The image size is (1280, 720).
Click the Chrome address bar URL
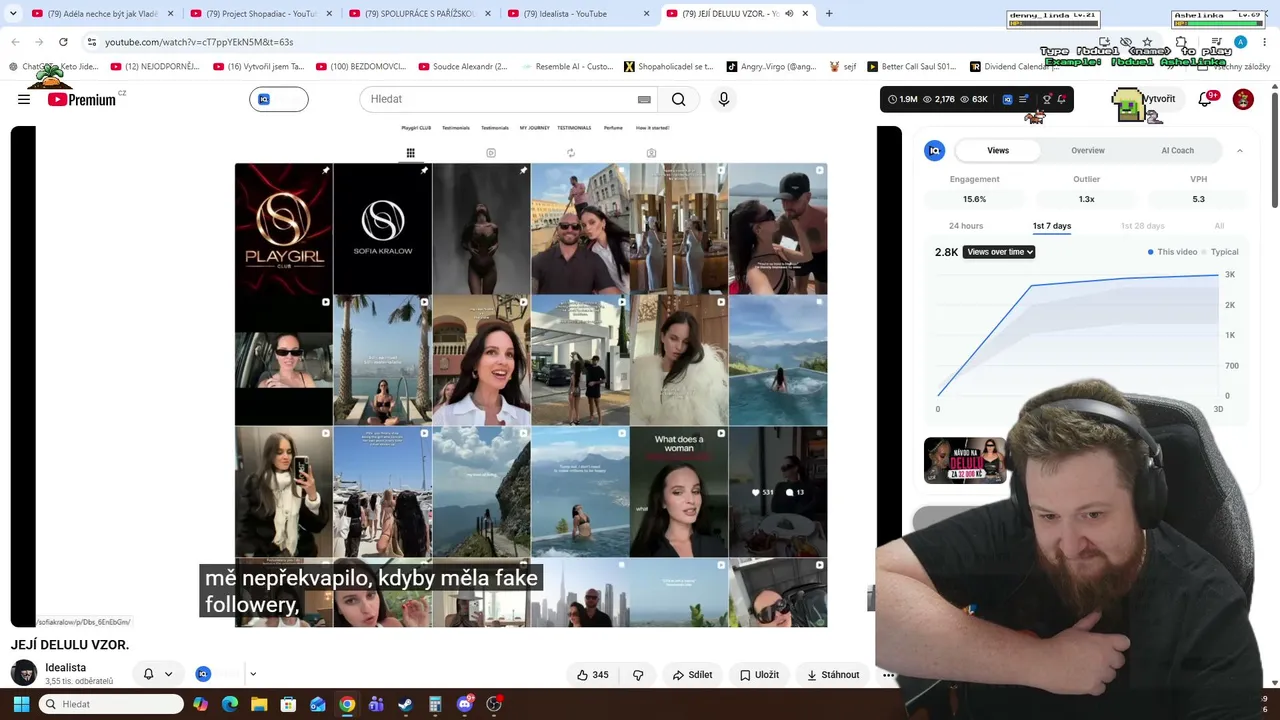(x=199, y=42)
